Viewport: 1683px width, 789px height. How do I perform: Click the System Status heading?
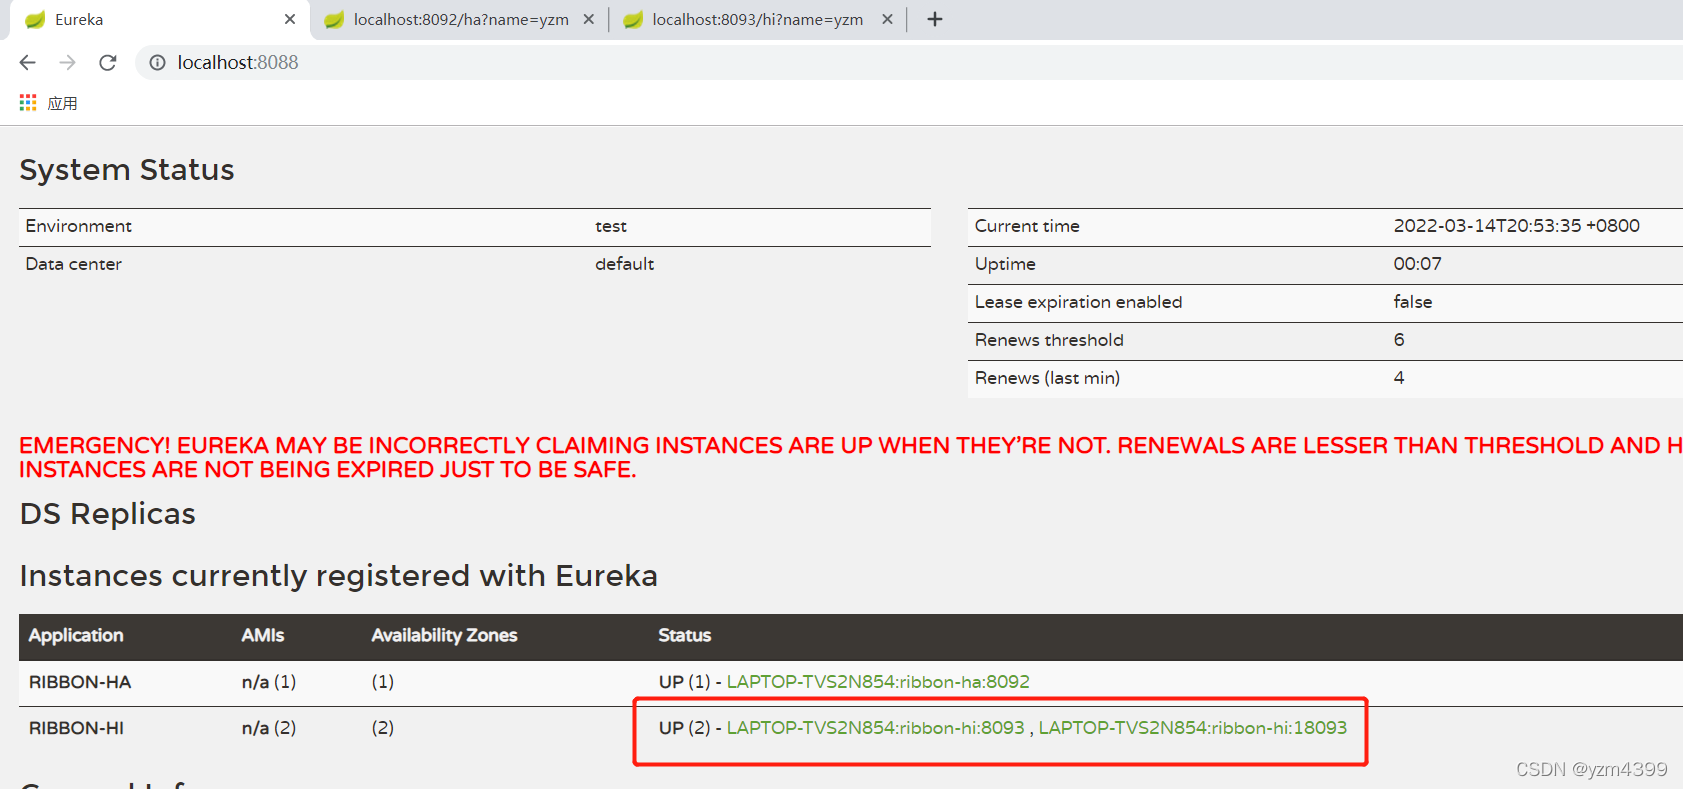point(127,170)
